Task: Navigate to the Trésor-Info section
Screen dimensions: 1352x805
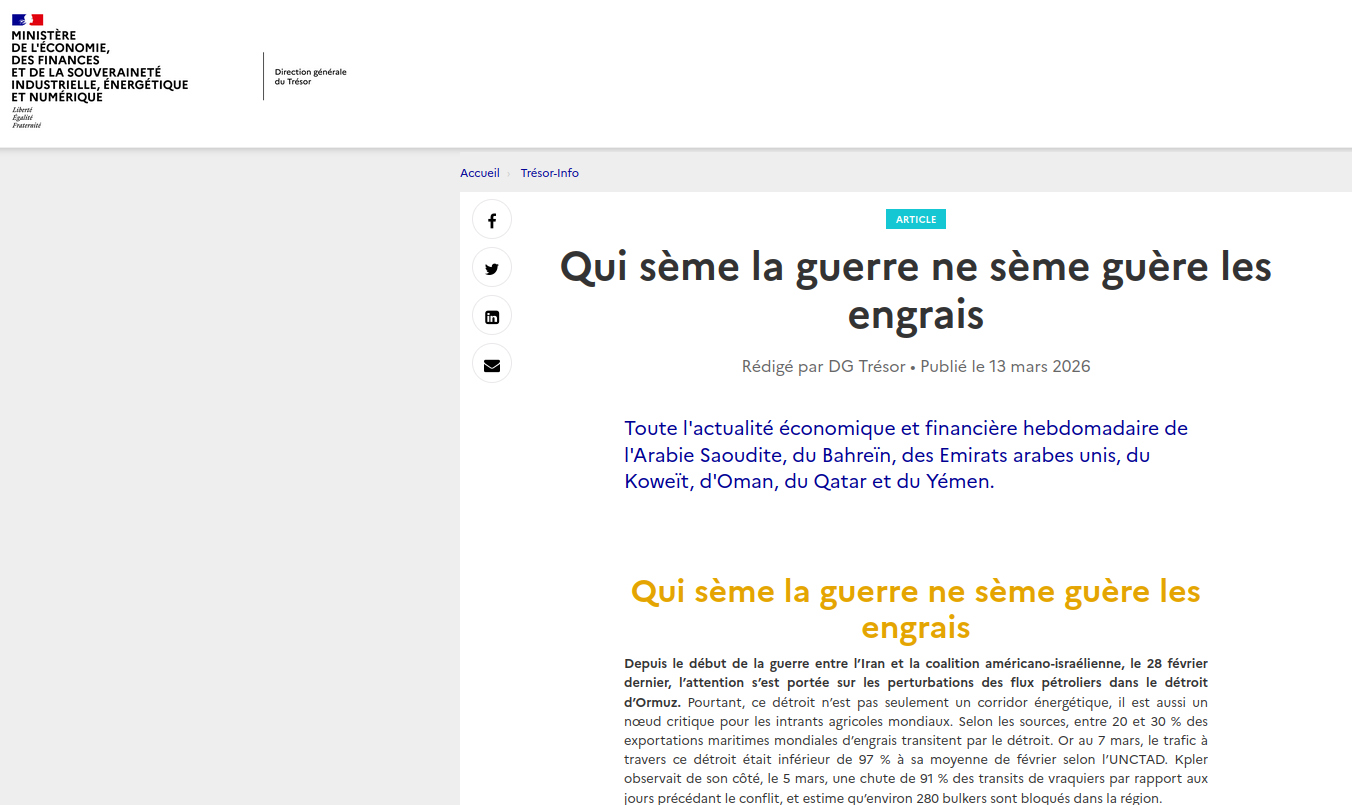Action: click(549, 172)
